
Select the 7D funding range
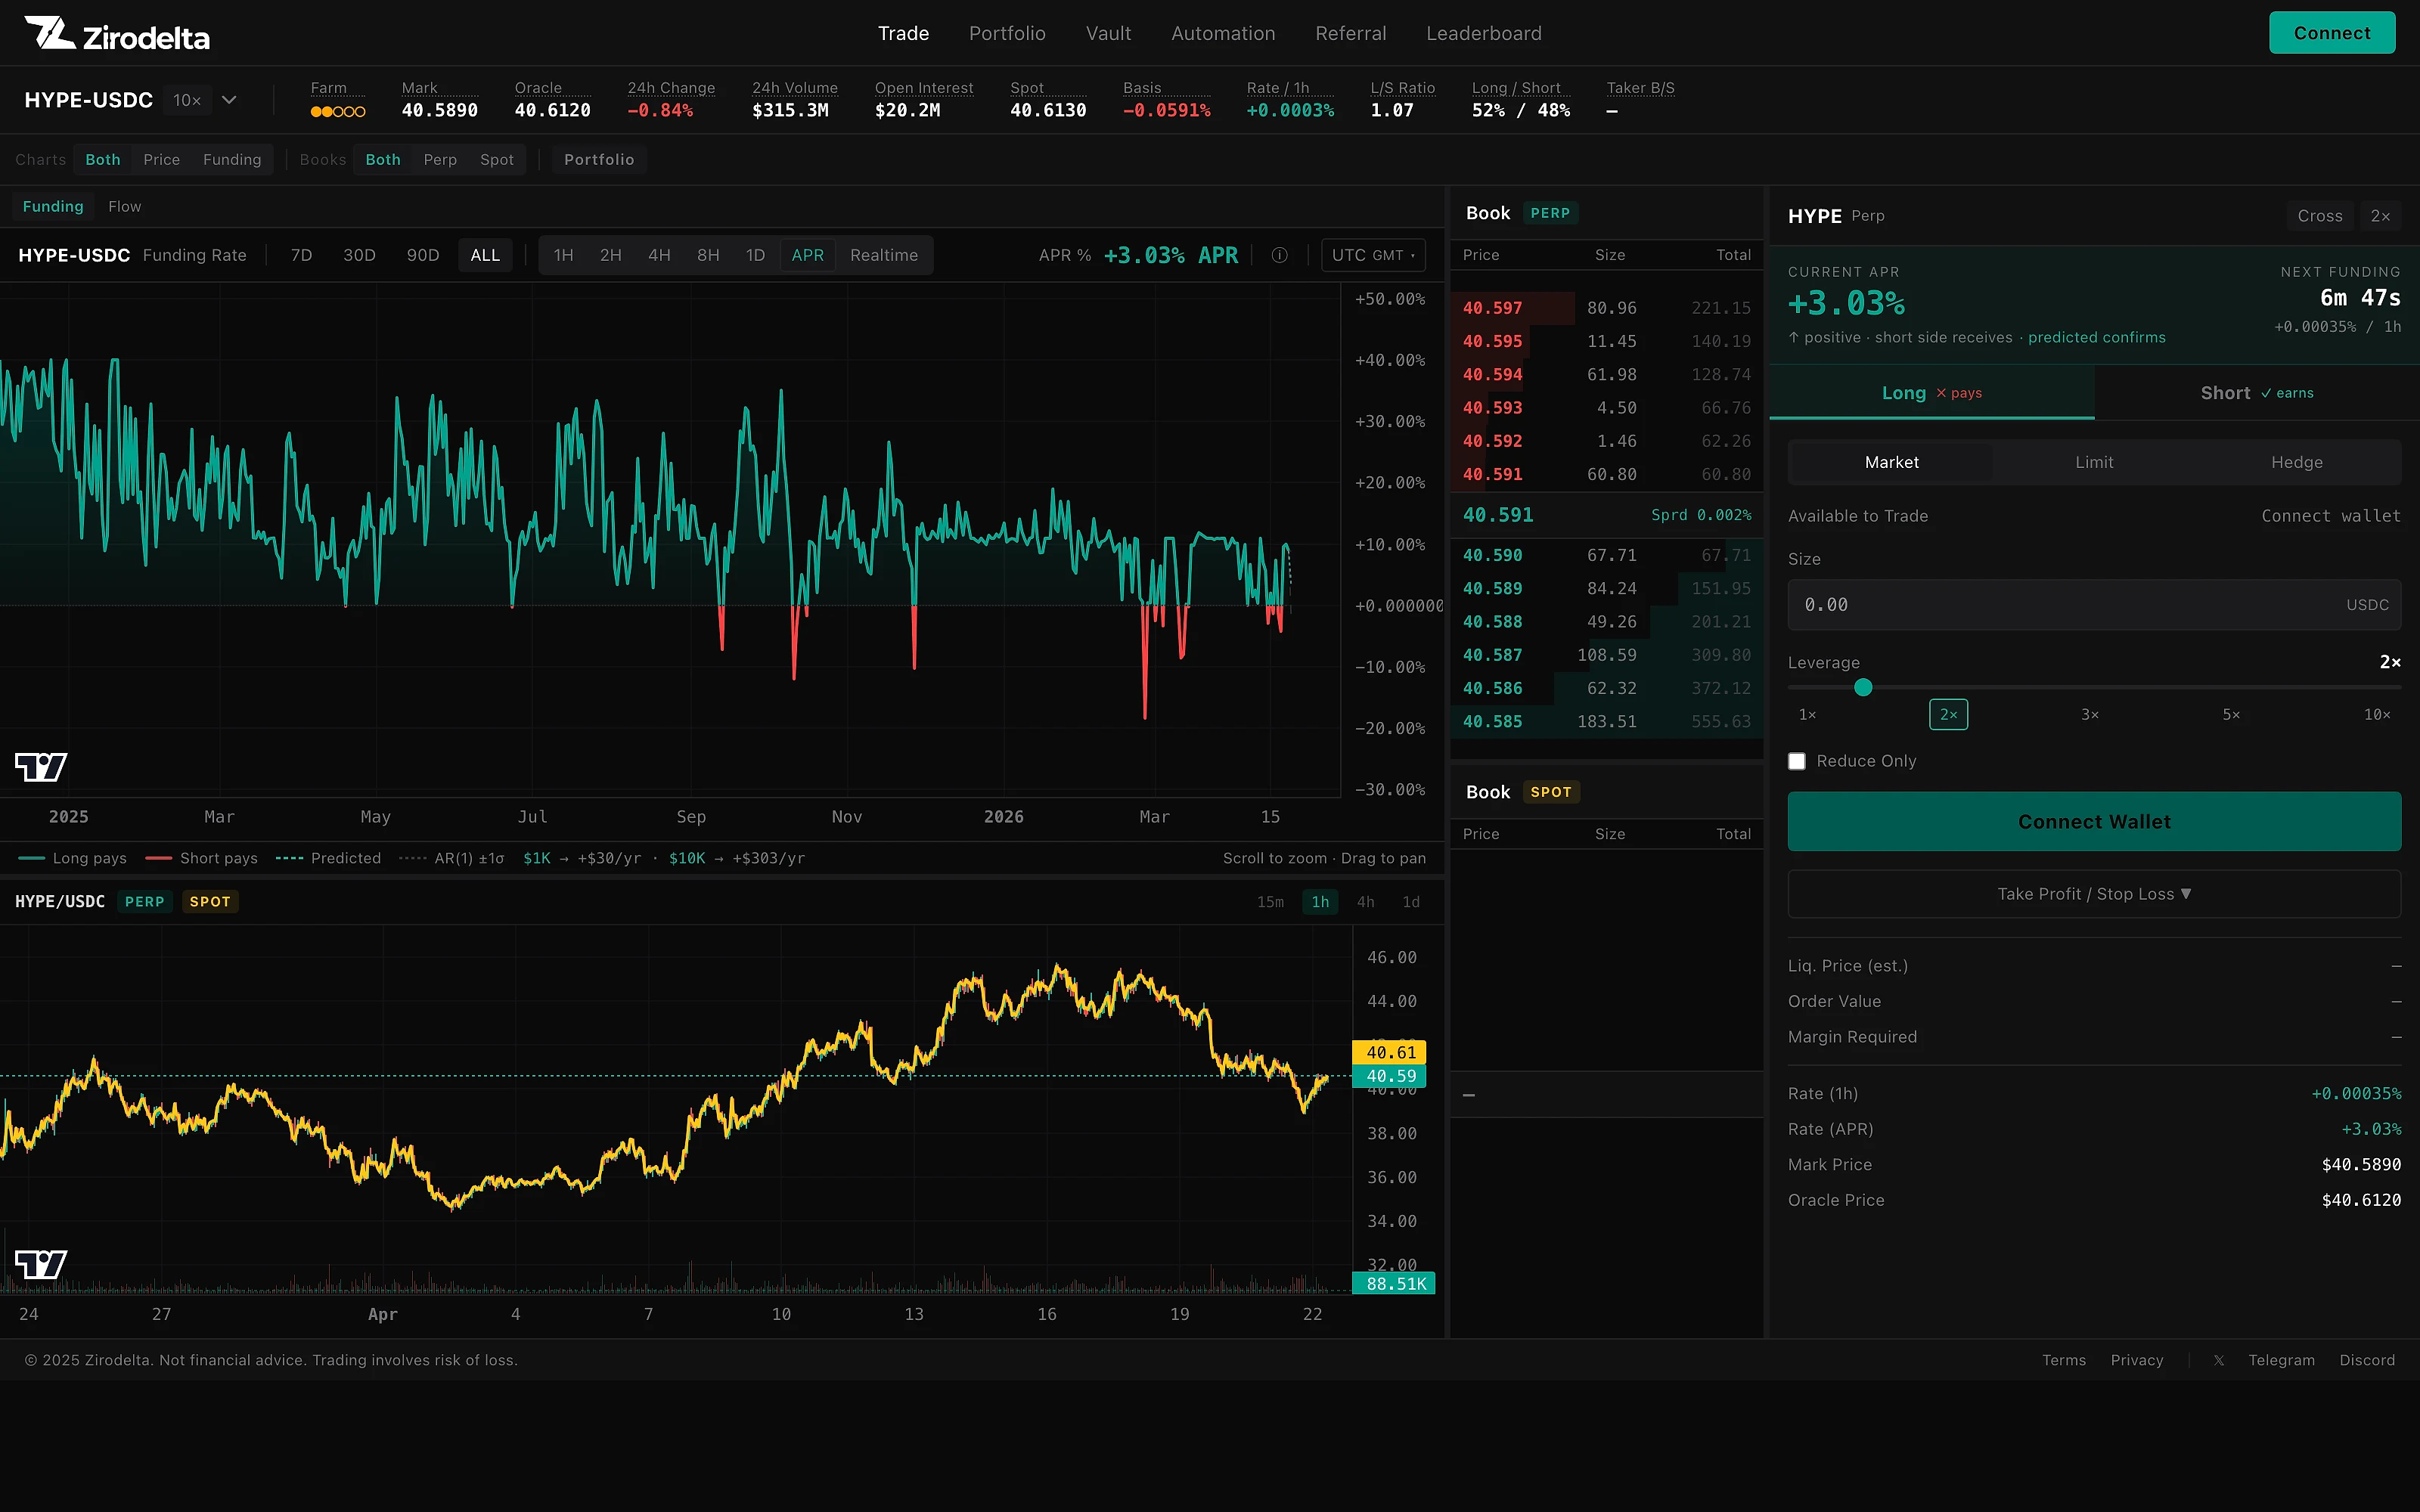point(301,256)
